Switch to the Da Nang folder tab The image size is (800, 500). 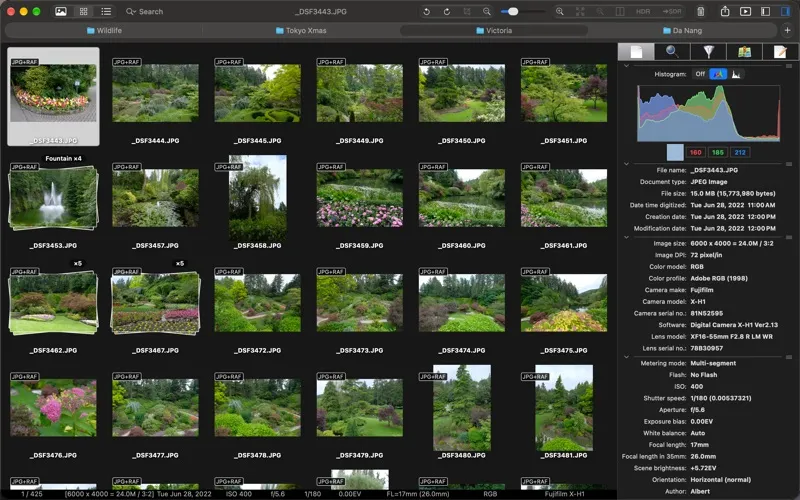(x=683, y=31)
